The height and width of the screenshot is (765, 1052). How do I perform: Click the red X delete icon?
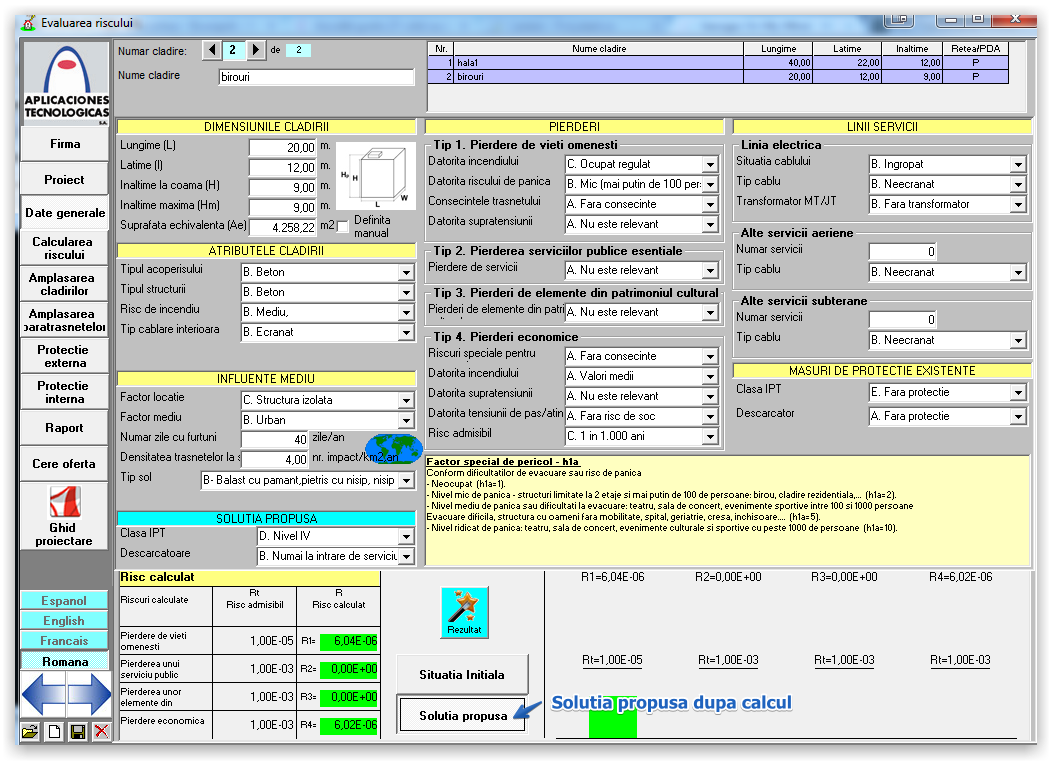pyautogui.click(x=101, y=731)
